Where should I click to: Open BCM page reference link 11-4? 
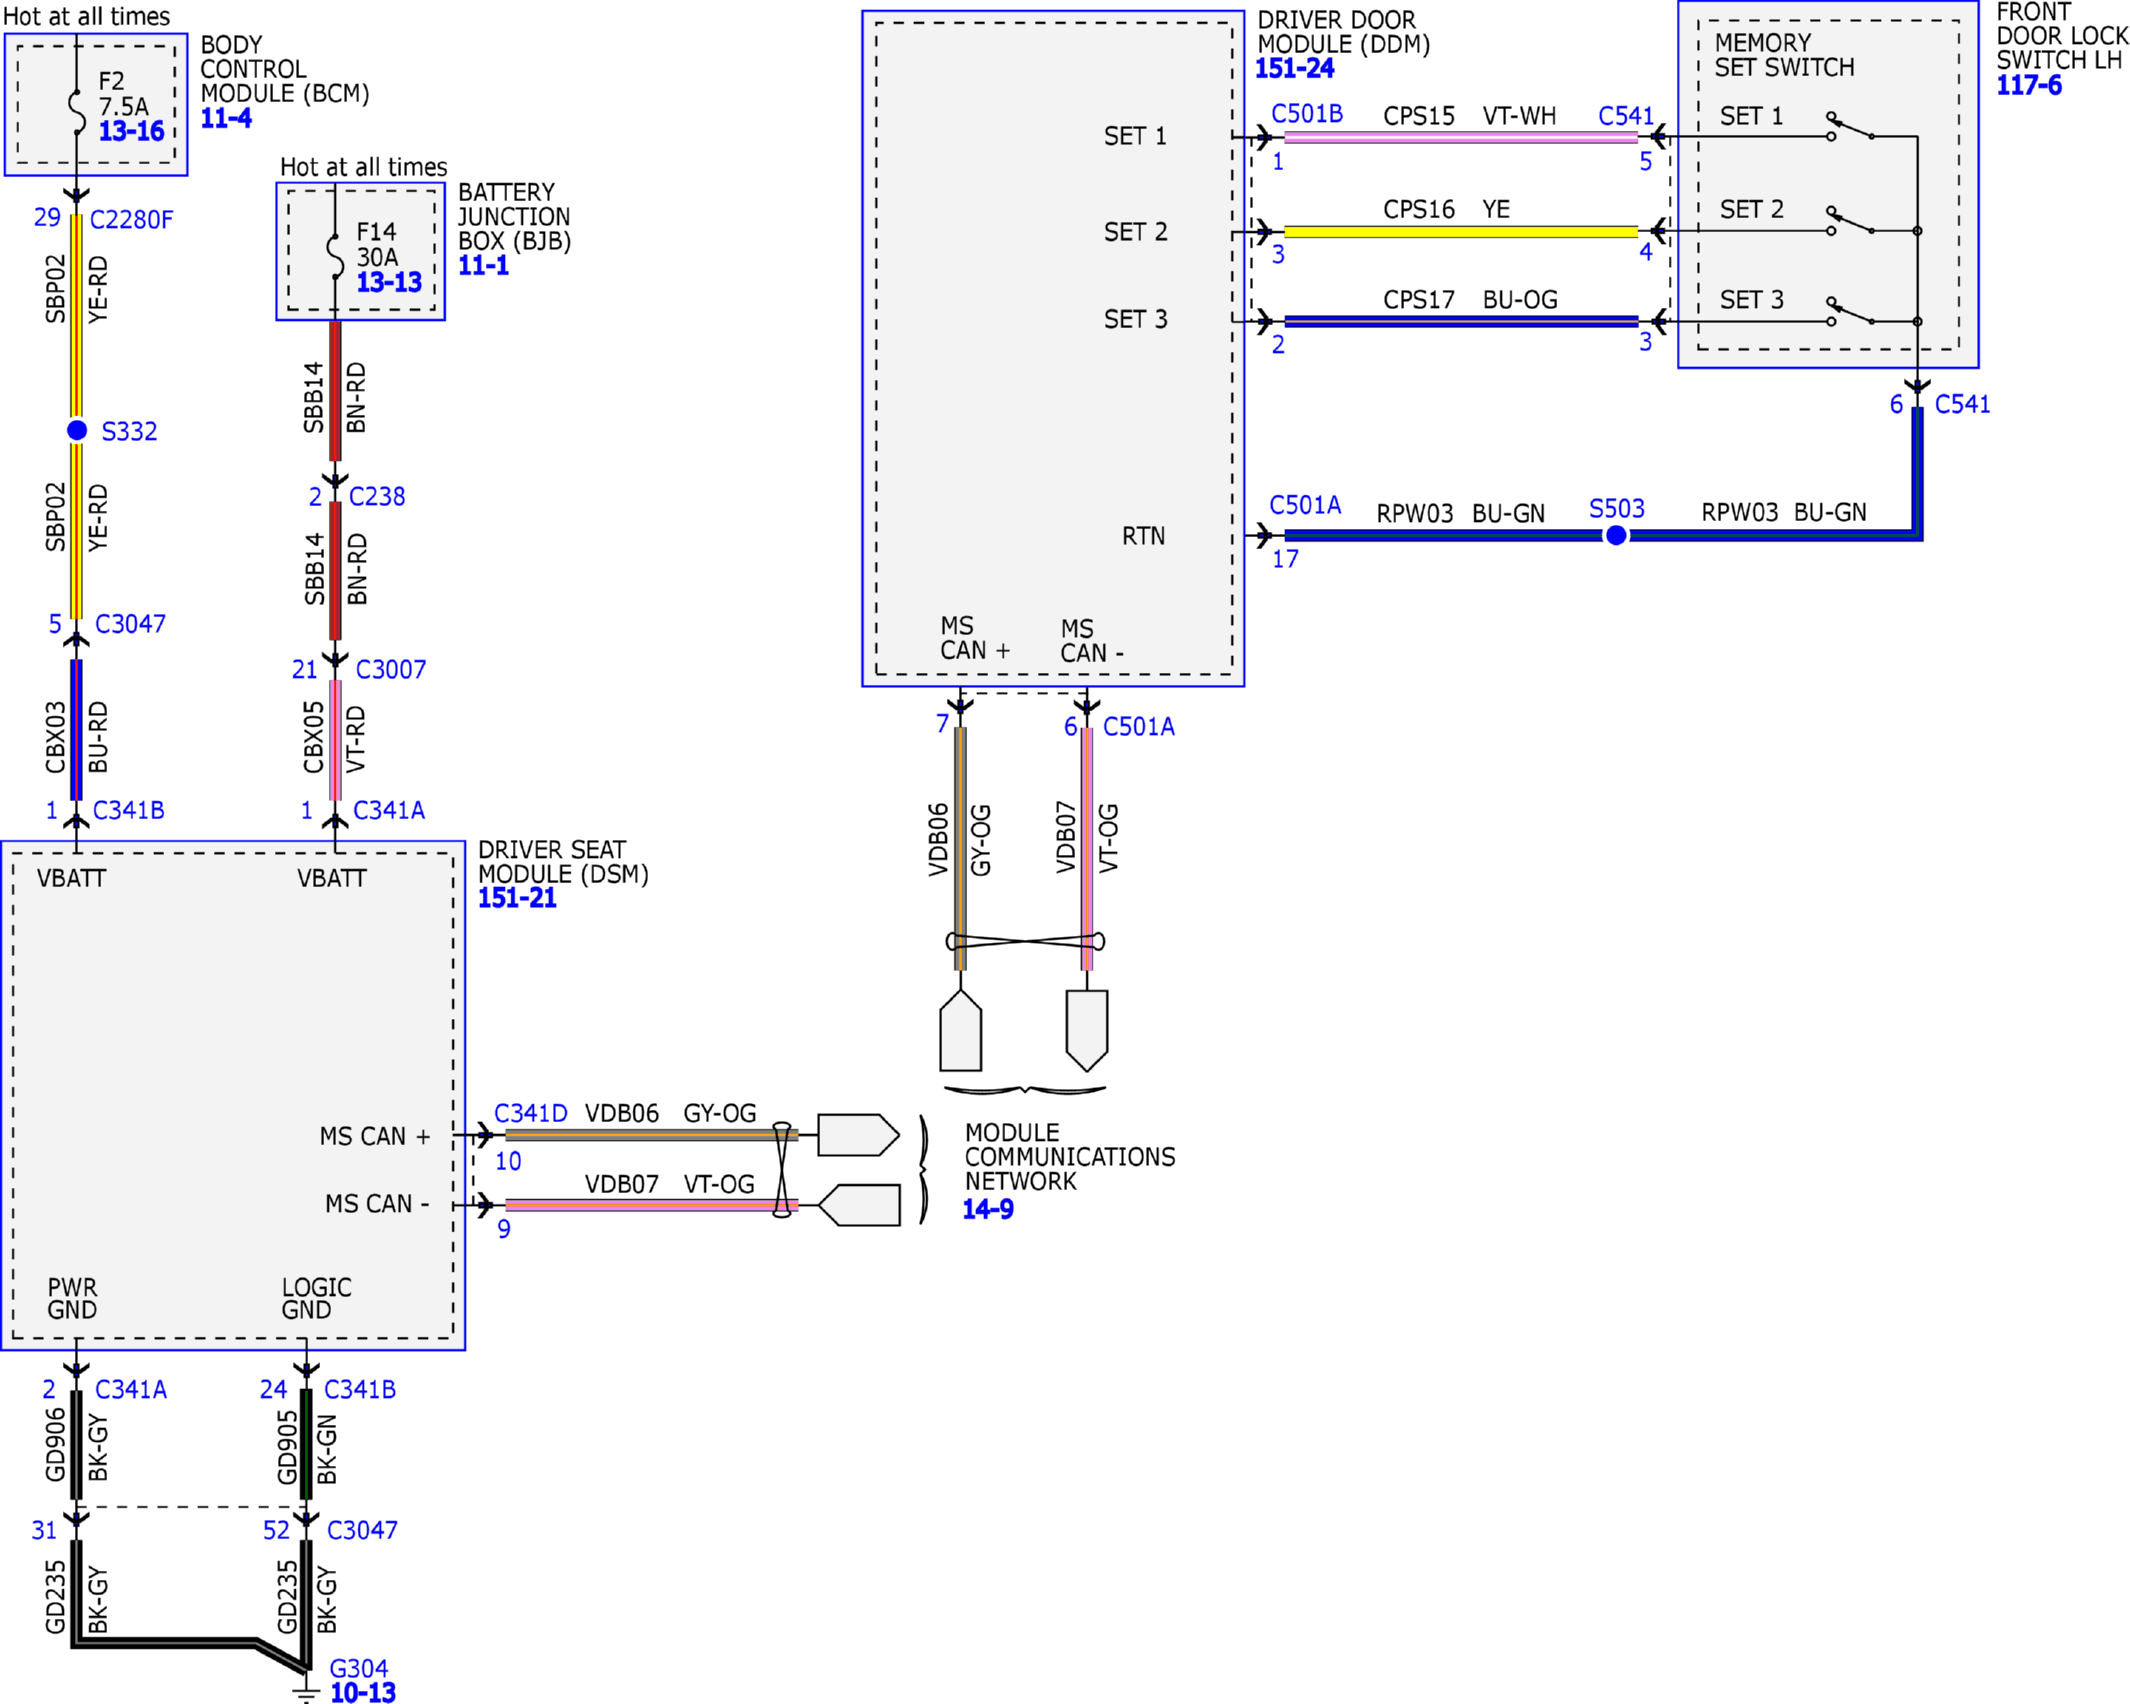tap(226, 118)
